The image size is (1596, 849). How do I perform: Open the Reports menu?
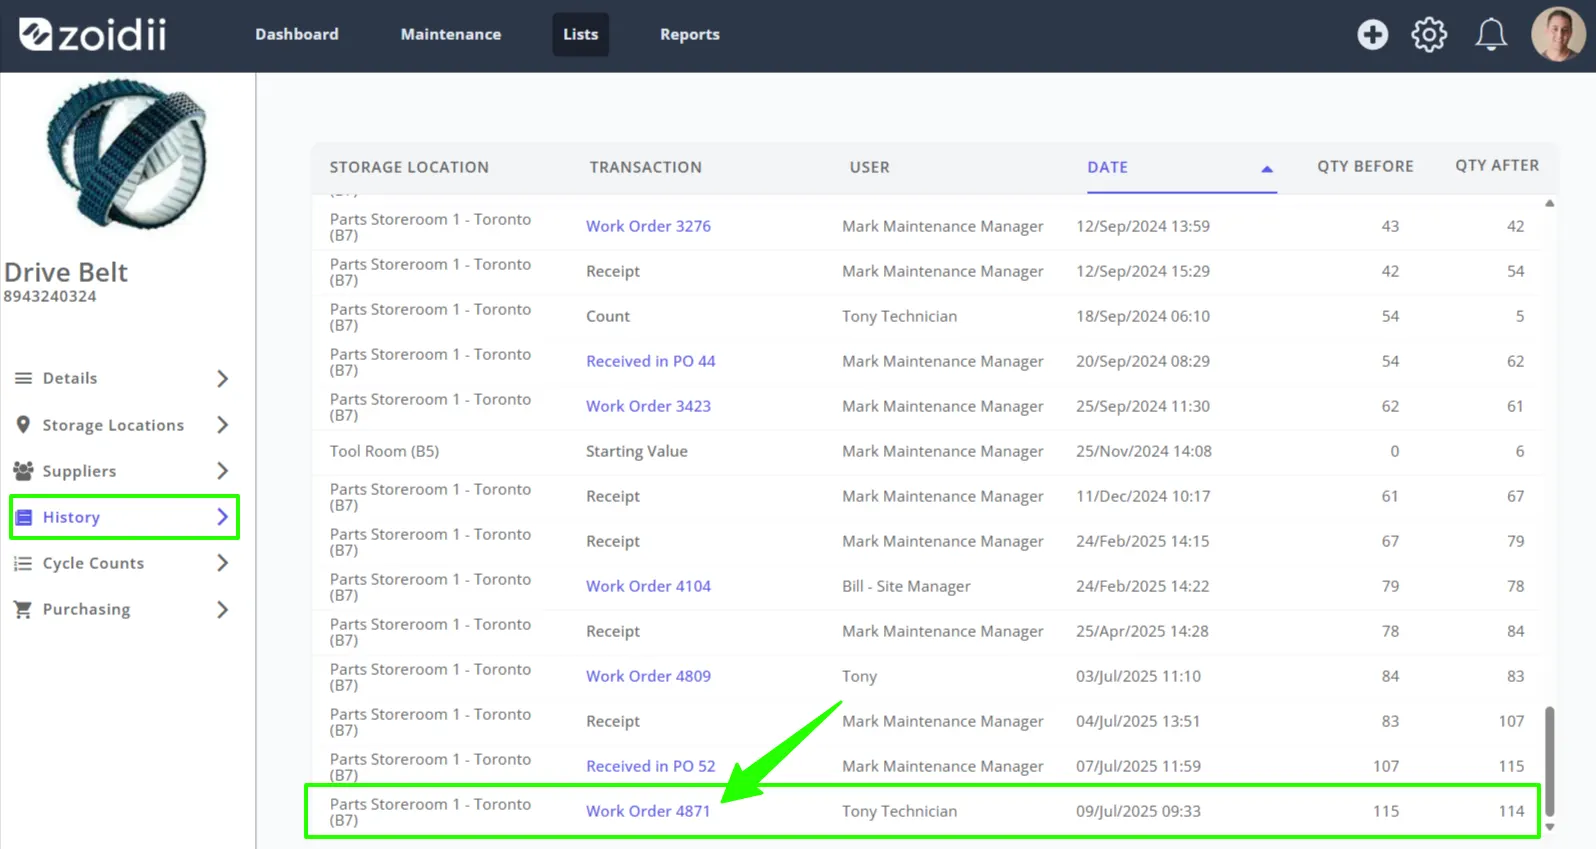[690, 34]
